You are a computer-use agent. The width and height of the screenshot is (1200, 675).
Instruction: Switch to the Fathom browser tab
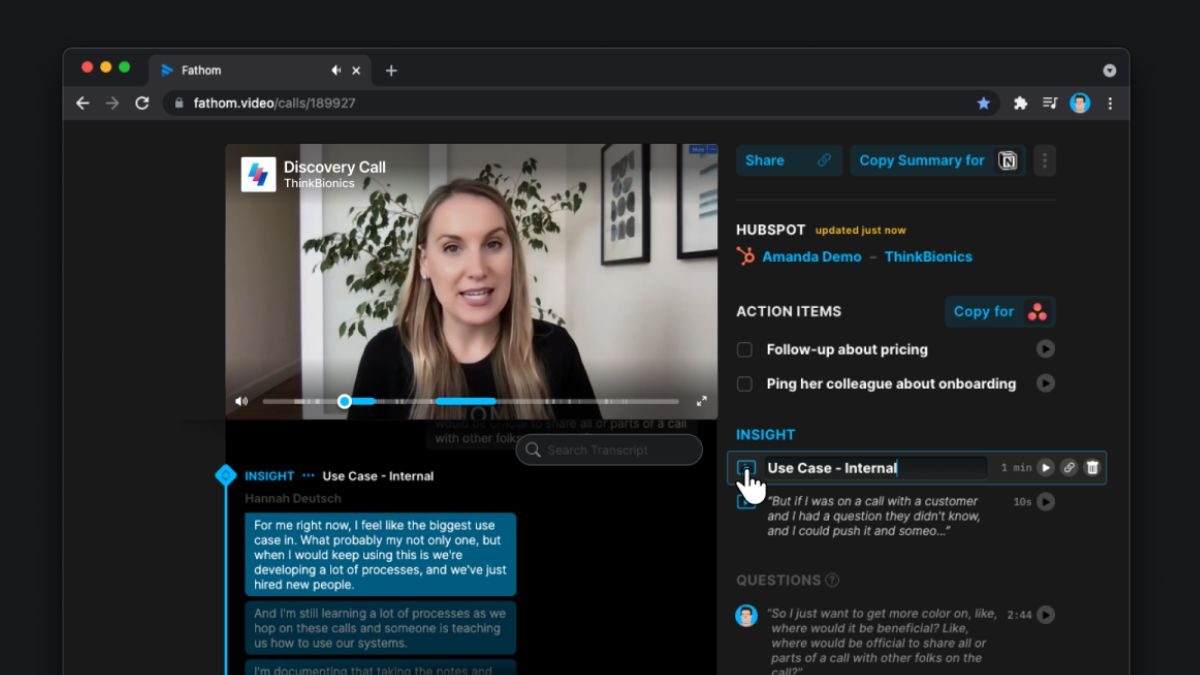click(240, 70)
